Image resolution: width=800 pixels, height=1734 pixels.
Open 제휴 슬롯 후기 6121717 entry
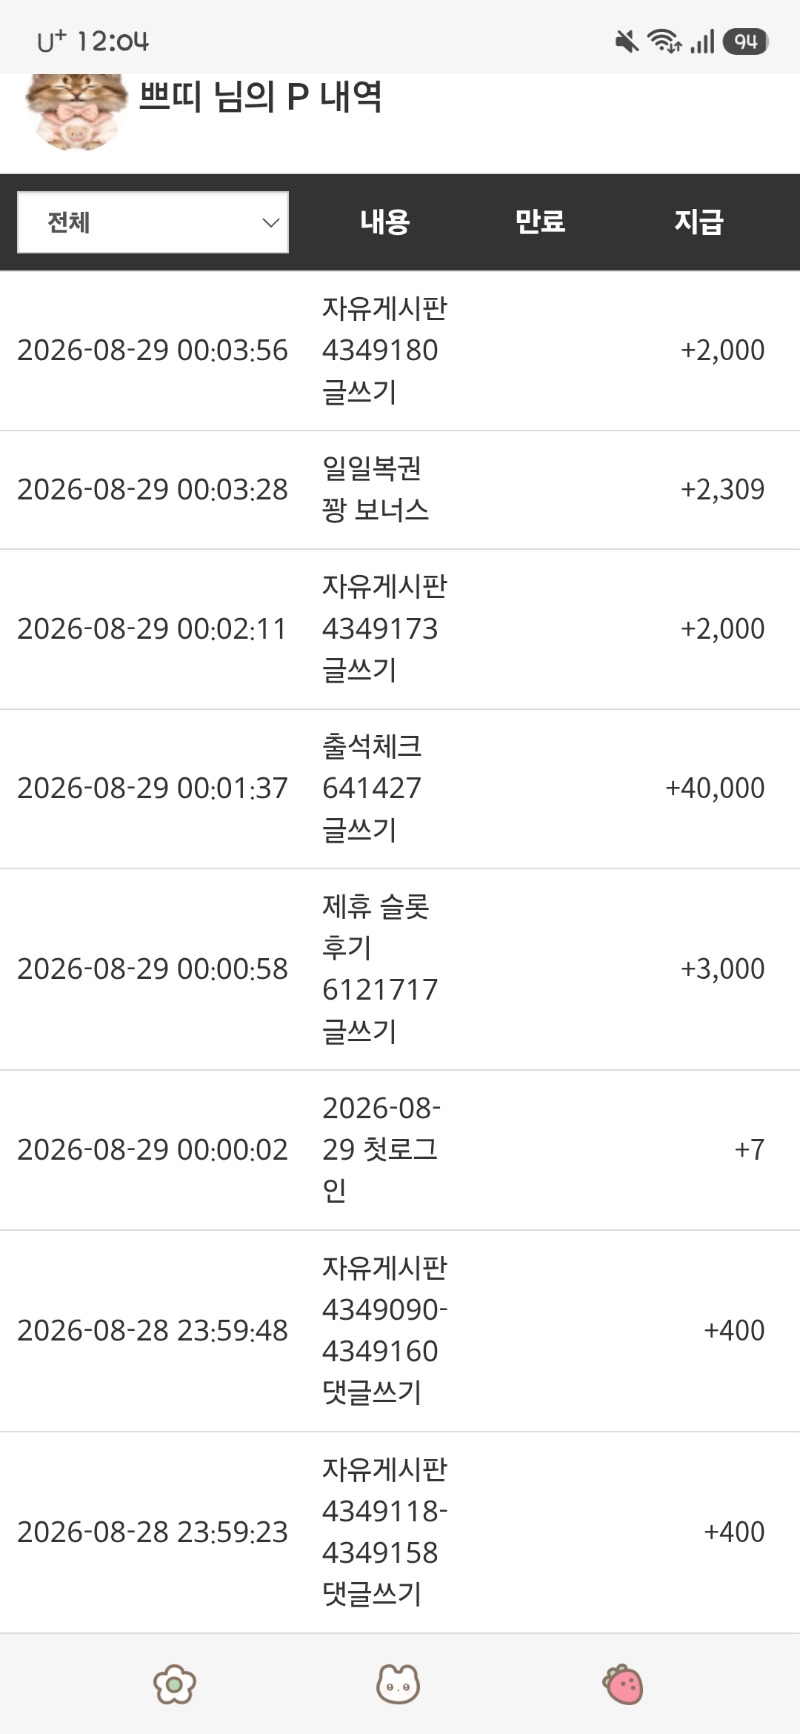[400, 969]
